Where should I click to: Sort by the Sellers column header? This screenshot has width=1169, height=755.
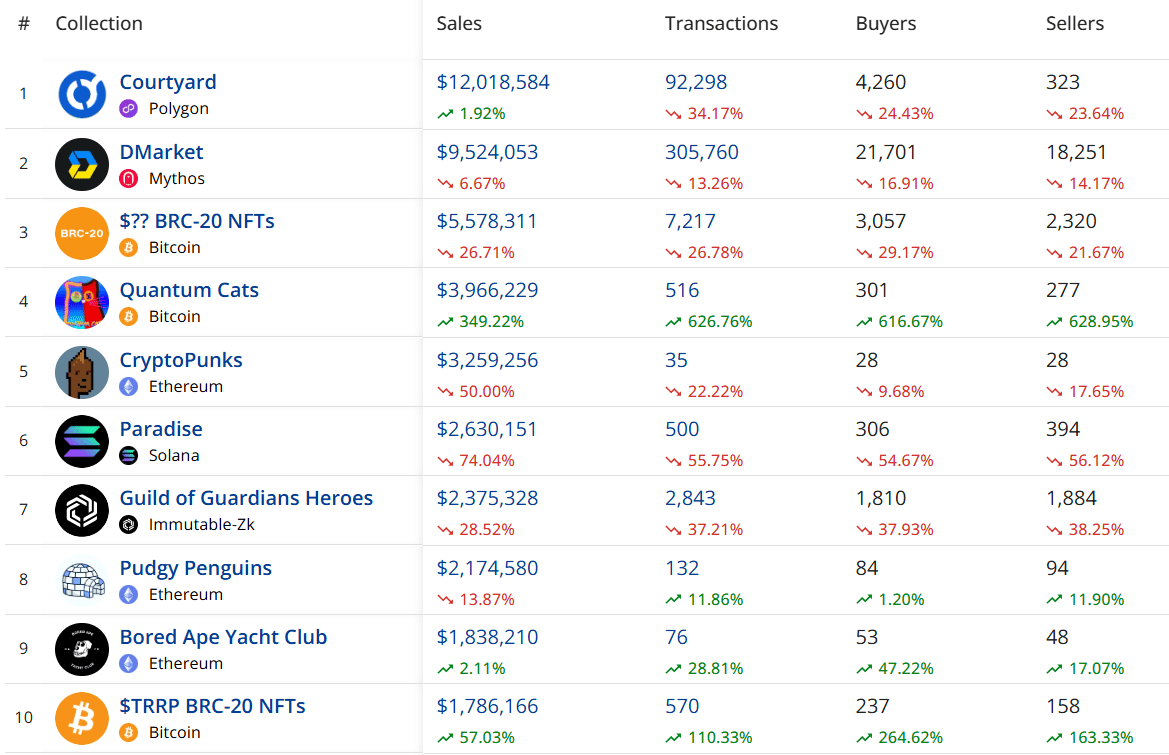click(x=1075, y=24)
